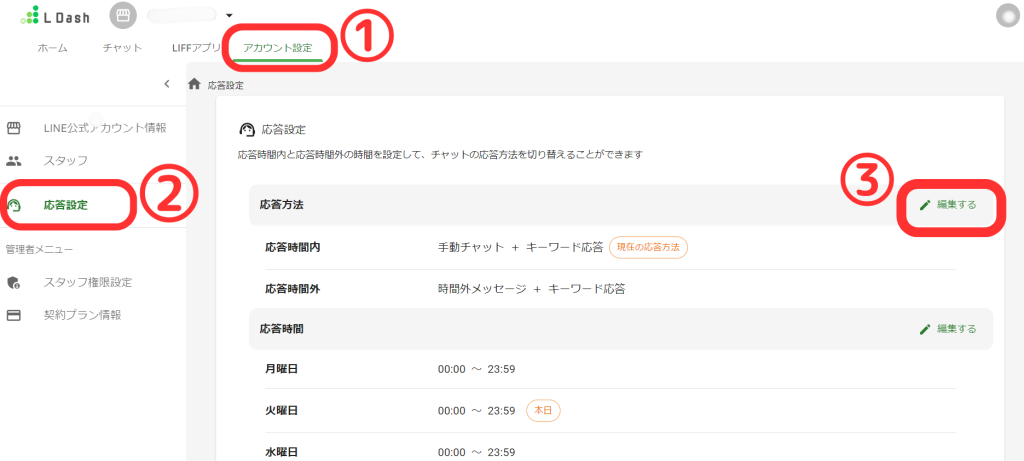The image size is (1024, 461).
Task: Switch to the チャット tab
Action: [122, 48]
